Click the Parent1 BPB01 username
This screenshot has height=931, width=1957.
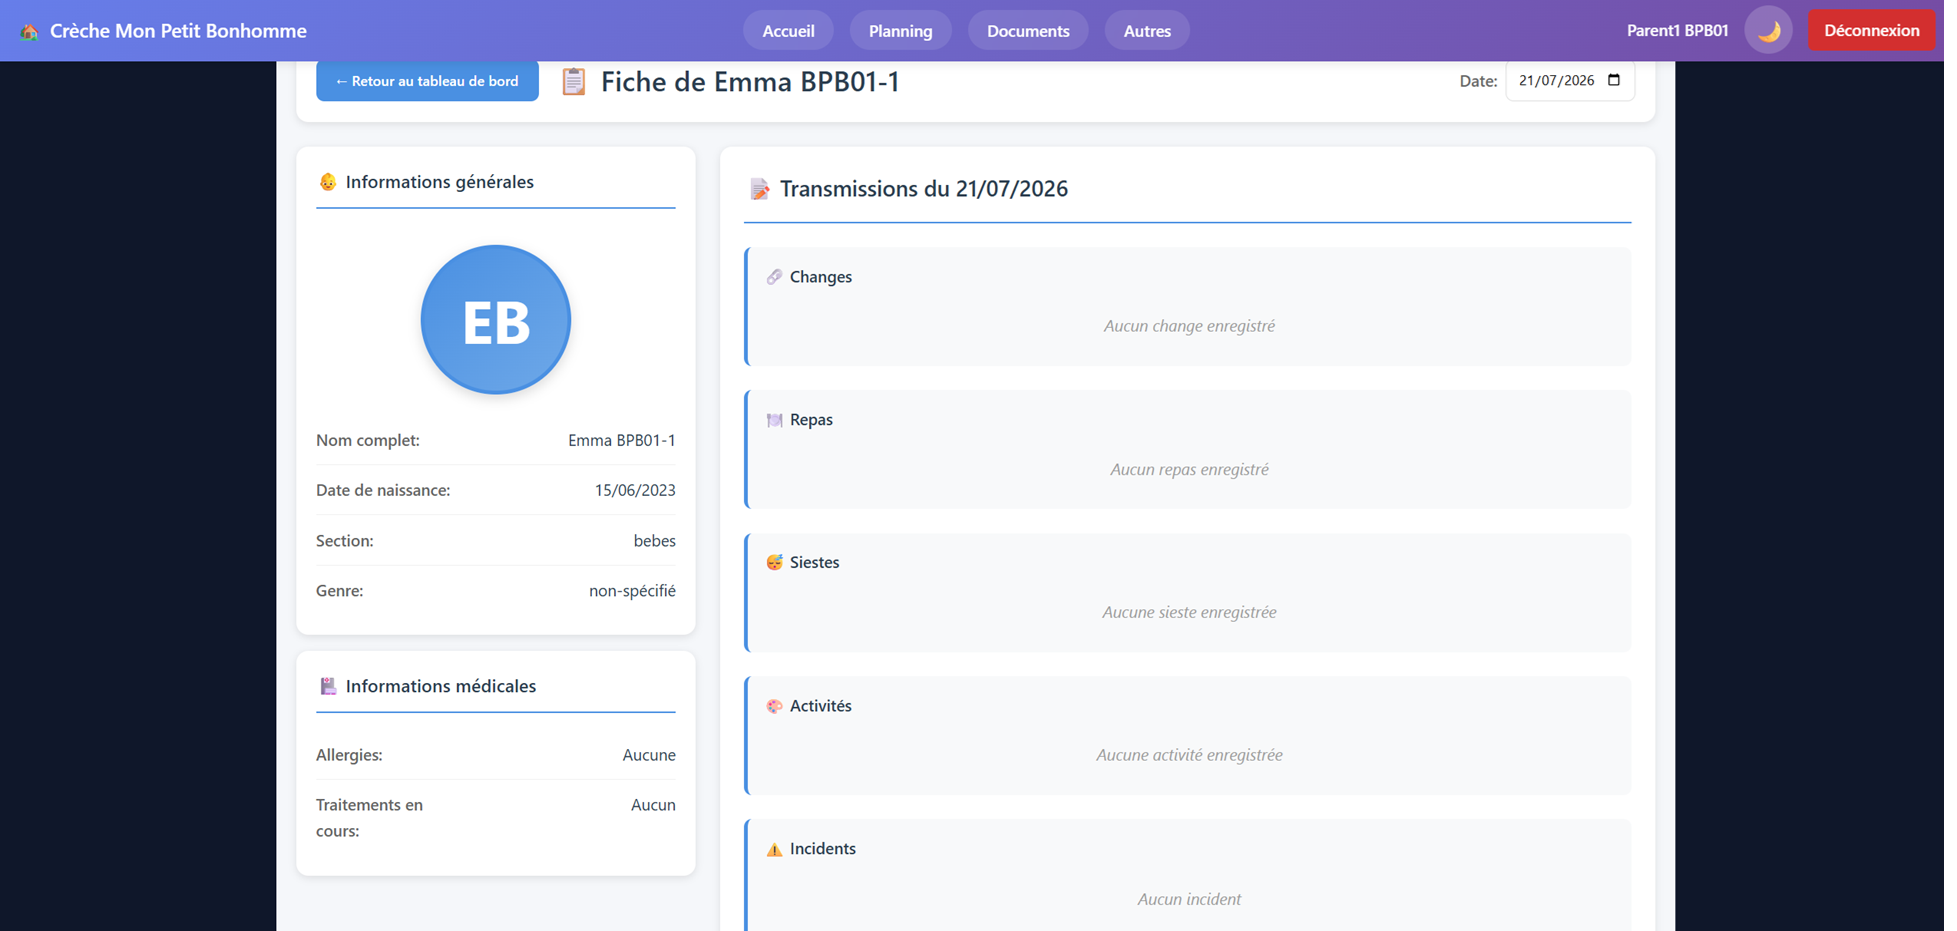click(x=1677, y=31)
